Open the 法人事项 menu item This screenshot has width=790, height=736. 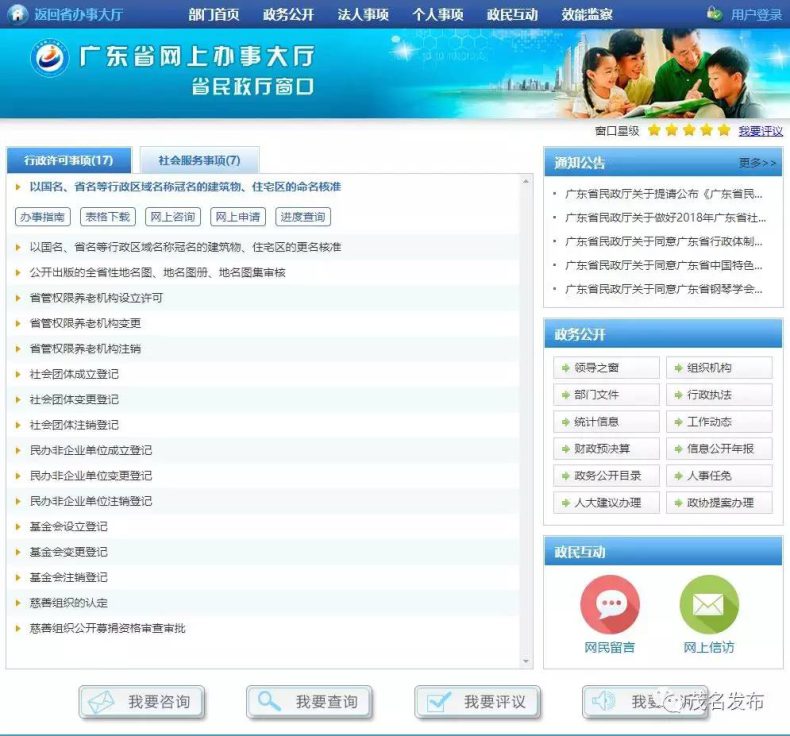[x=363, y=14]
